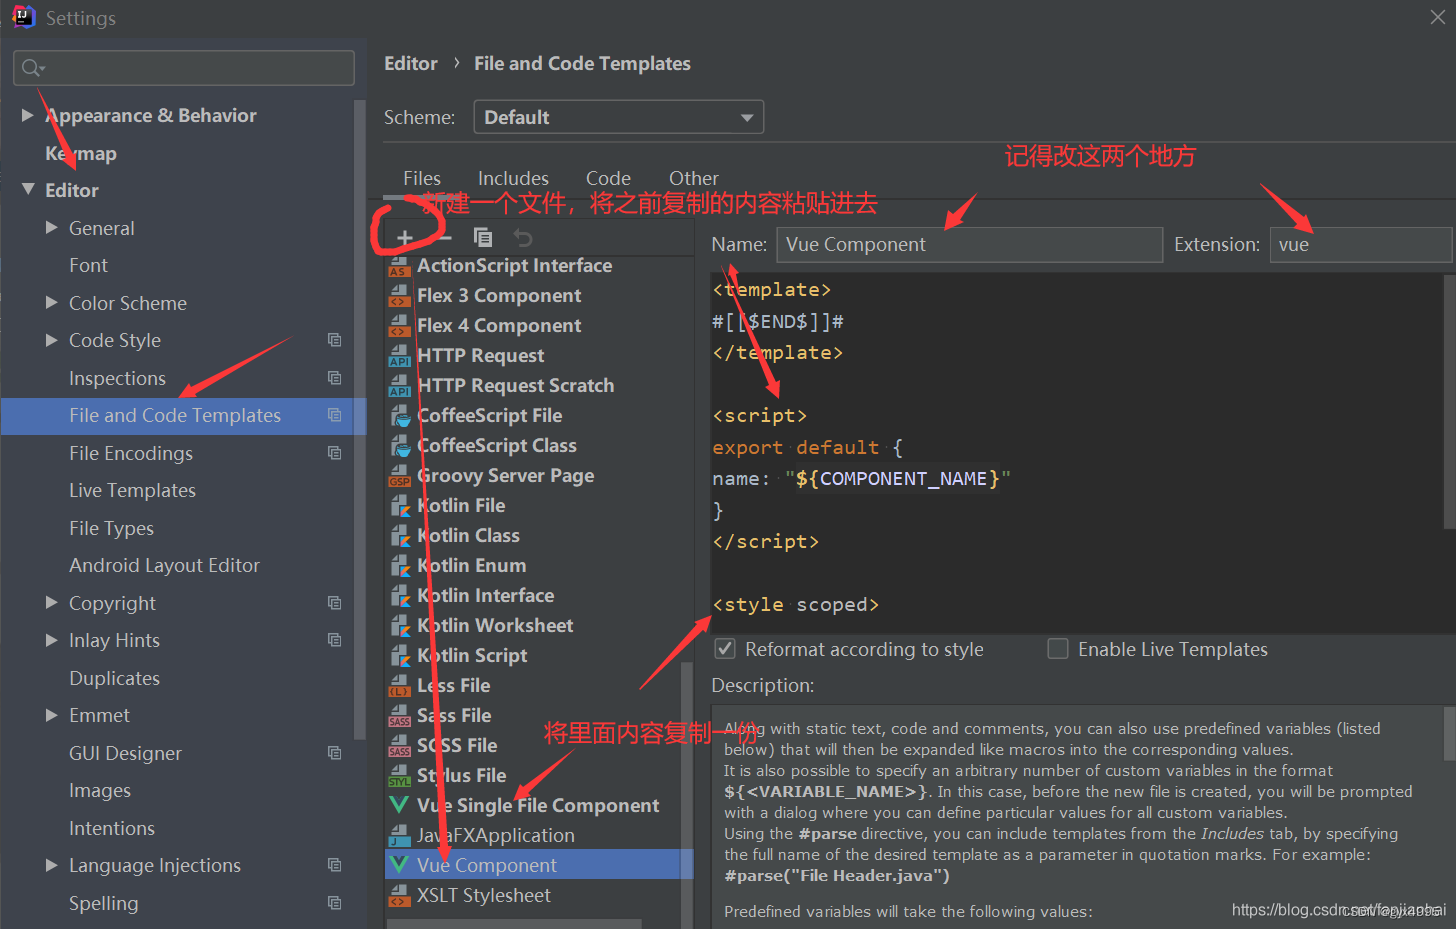The height and width of the screenshot is (929, 1456).
Task: Select the Files tab
Action: [x=422, y=178]
